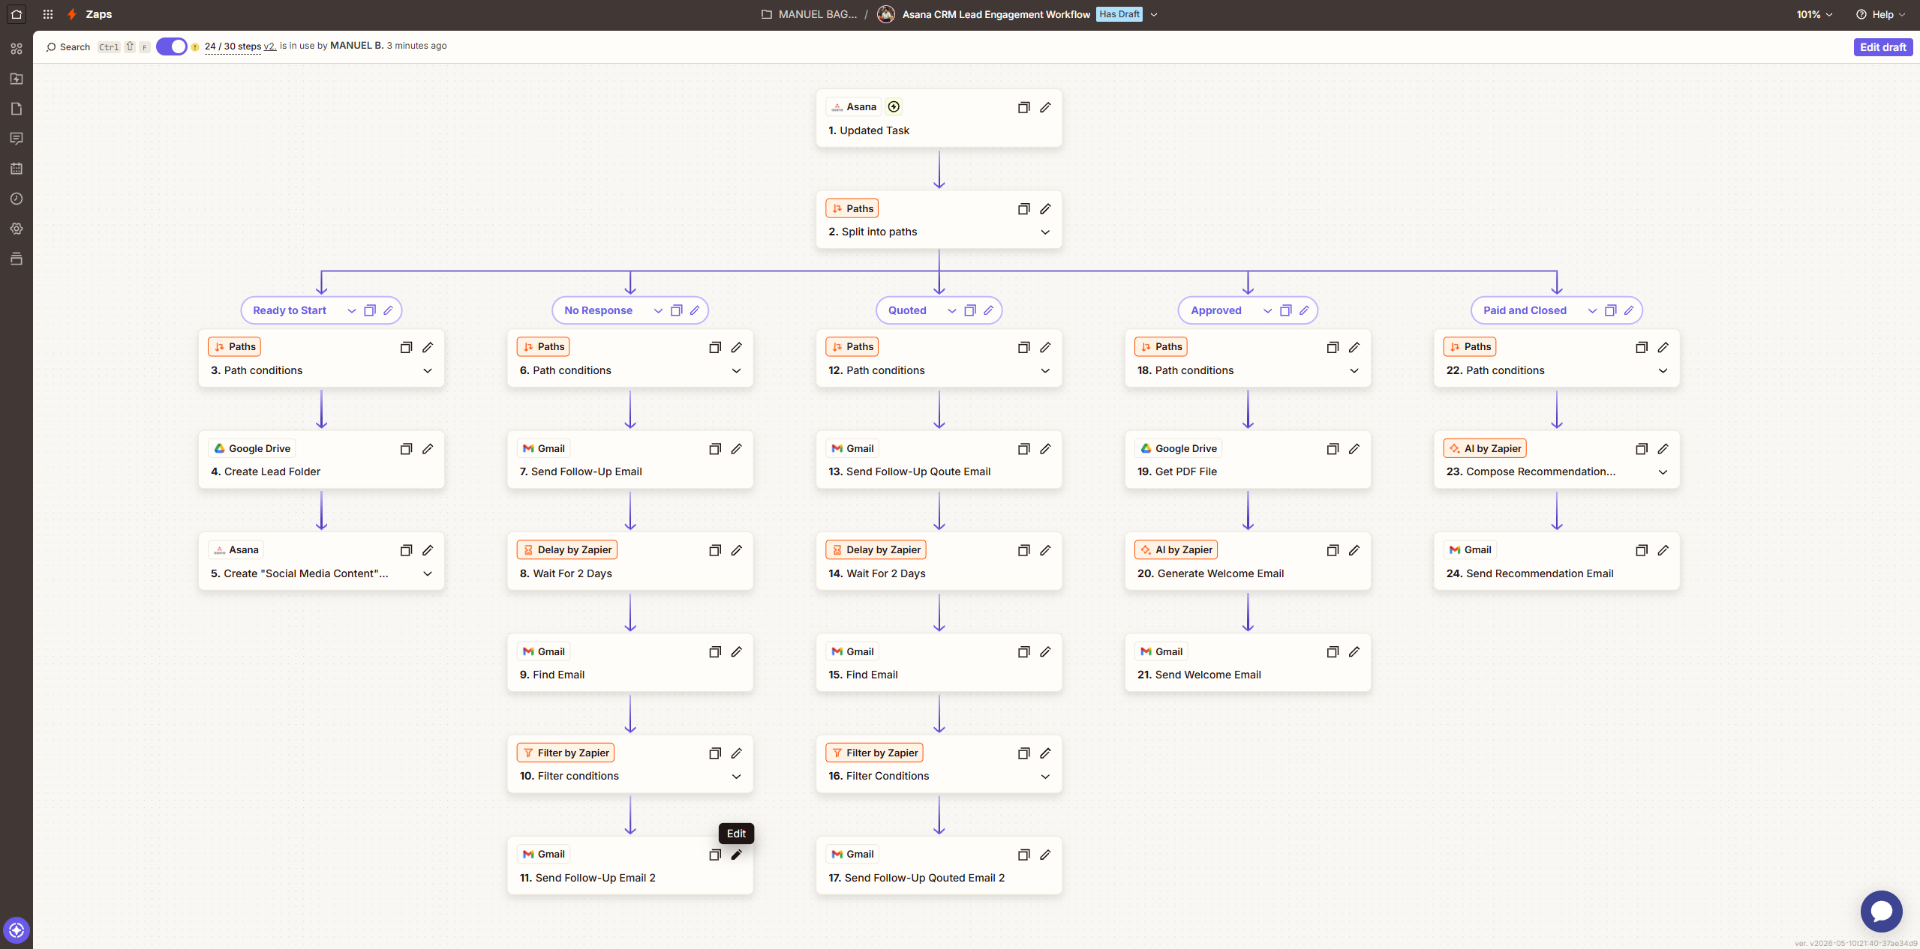
Task: Edit the Split into paths step
Action: click(1045, 209)
